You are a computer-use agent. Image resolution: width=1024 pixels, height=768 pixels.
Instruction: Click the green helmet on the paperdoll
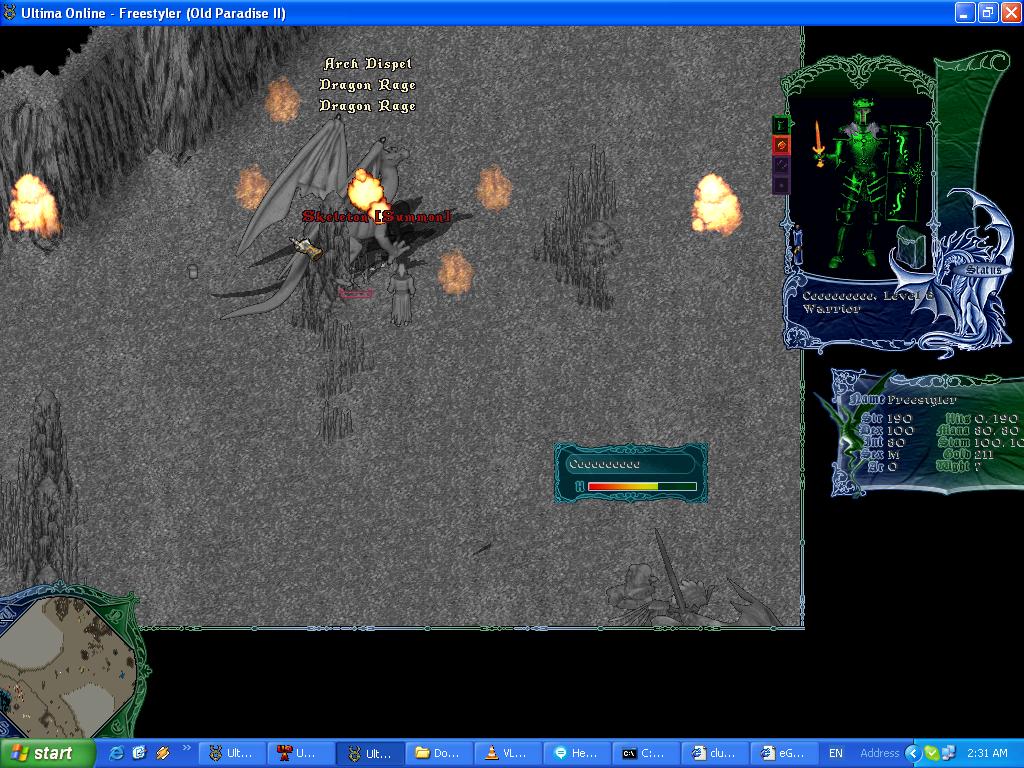pos(863,114)
